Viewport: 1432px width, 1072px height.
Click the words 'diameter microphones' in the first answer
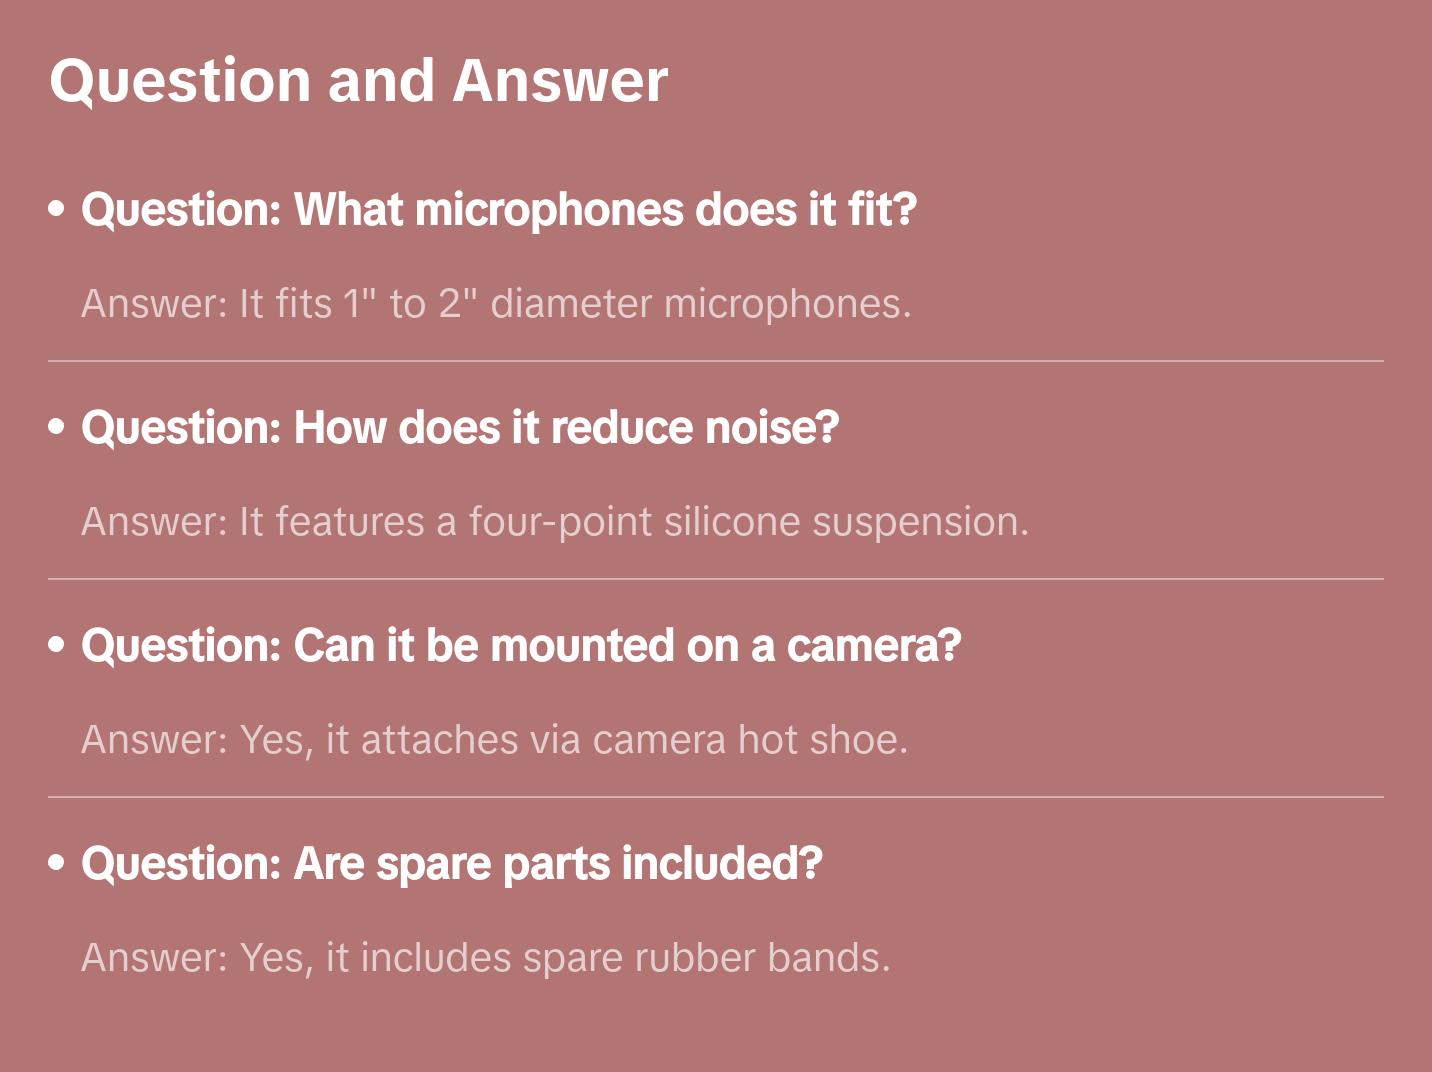(700, 304)
